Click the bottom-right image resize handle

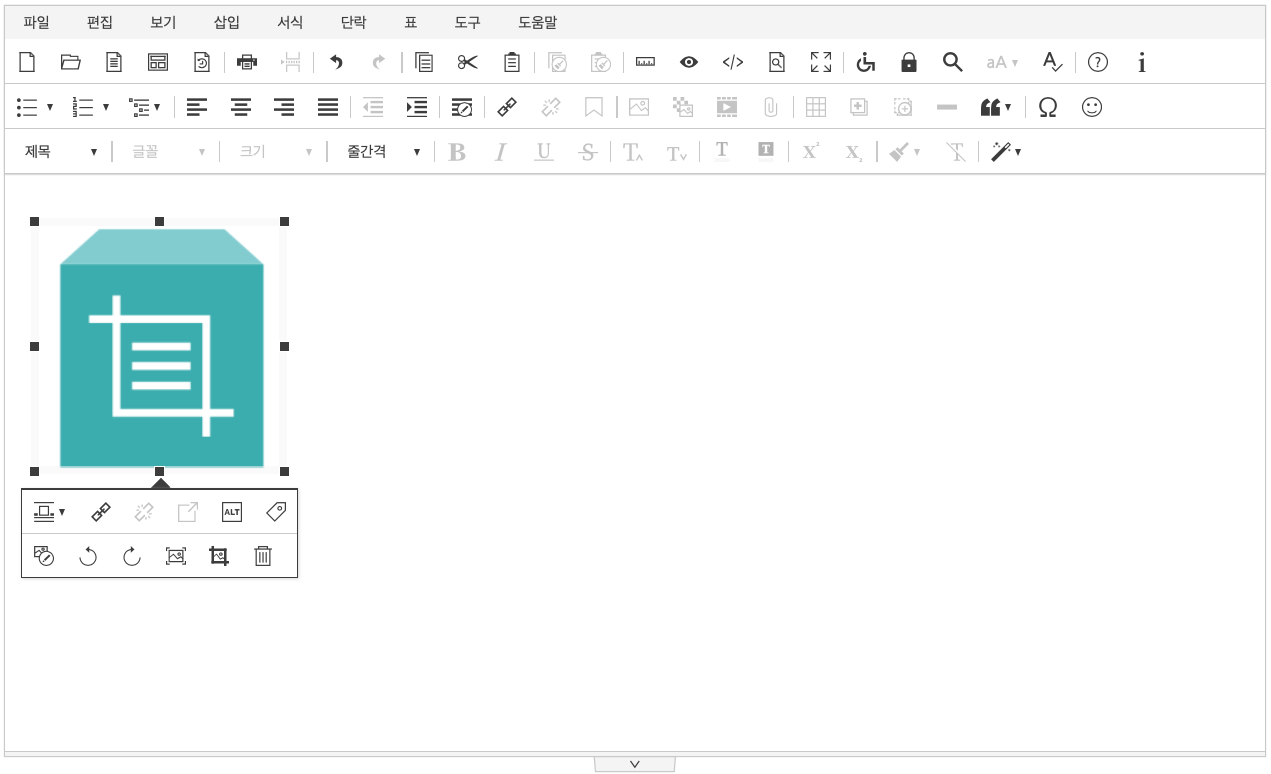point(284,471)
